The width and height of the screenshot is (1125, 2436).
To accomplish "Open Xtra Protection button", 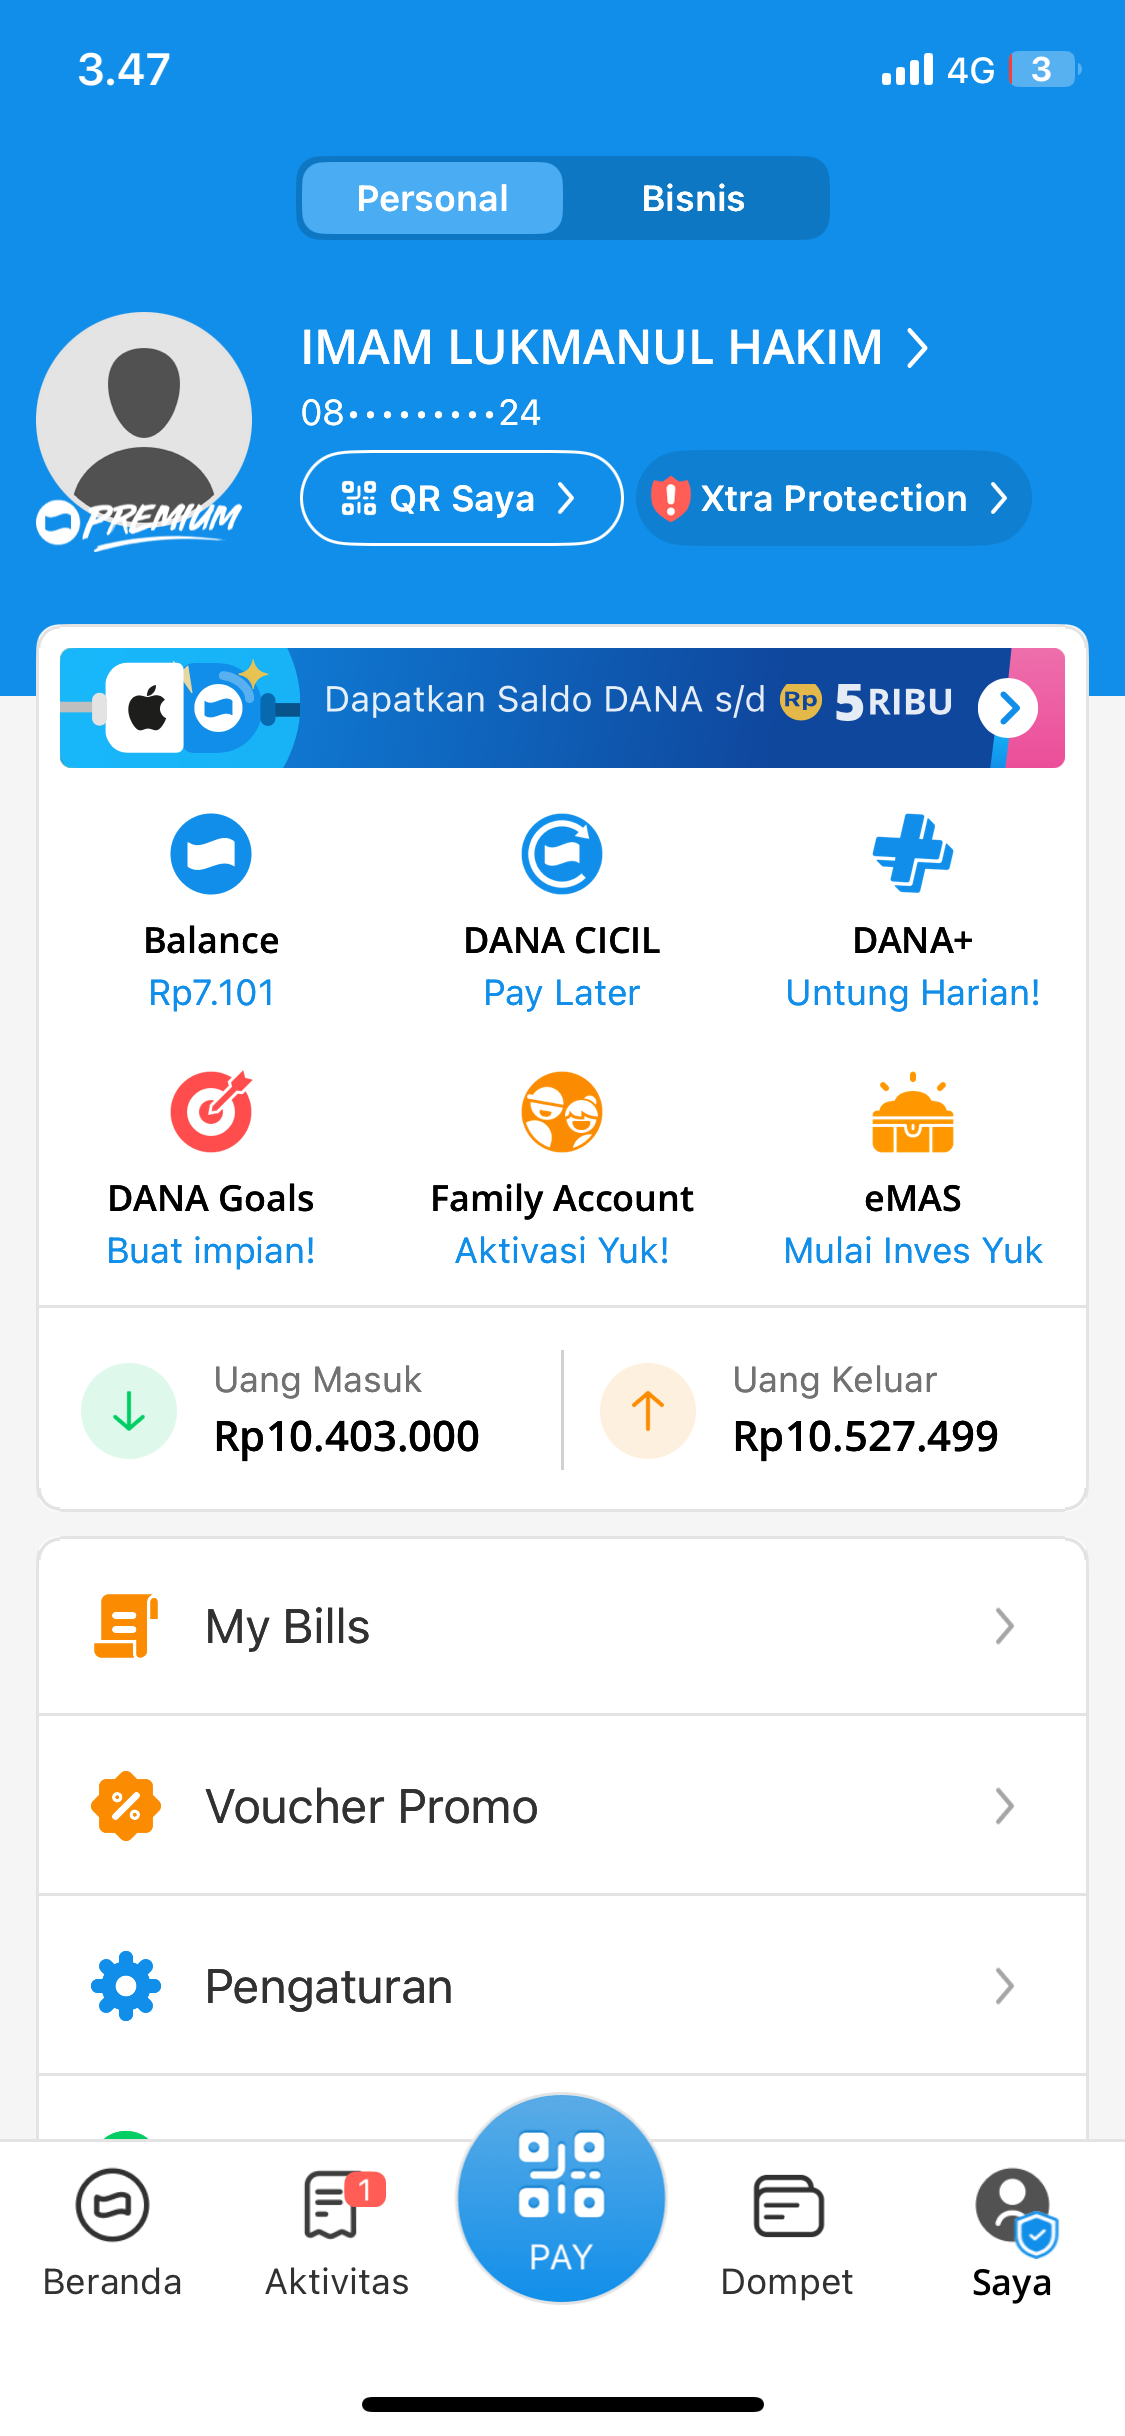I will coord(833,498).
